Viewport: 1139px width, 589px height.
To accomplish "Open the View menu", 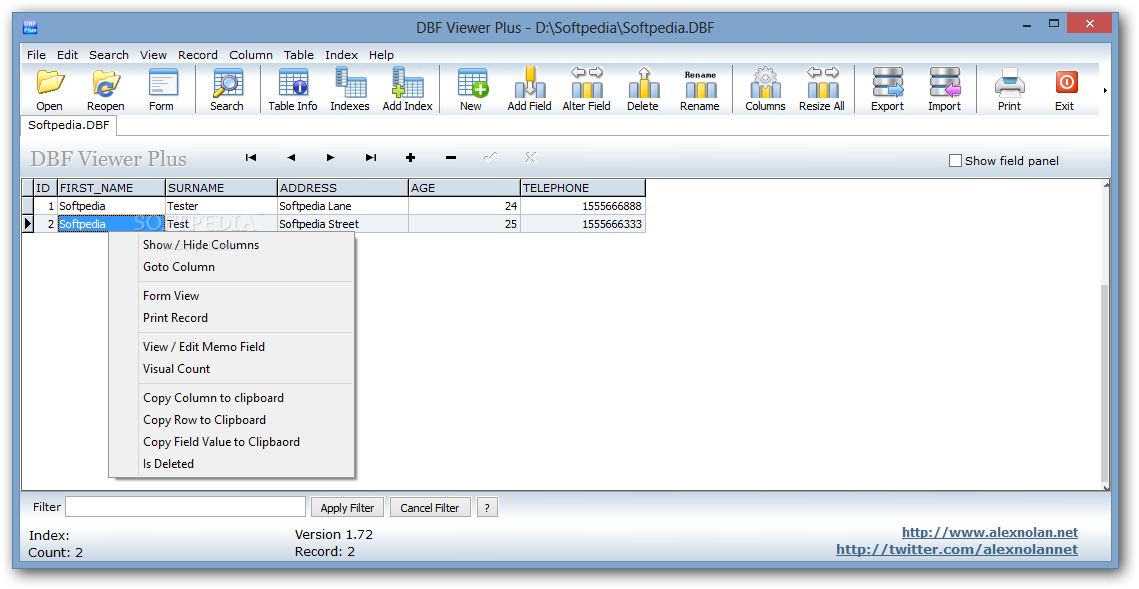I will click(153, 54).
